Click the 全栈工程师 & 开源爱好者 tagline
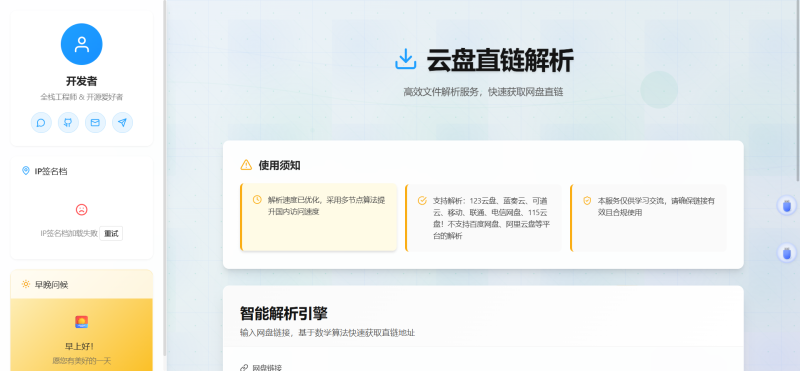 82,97
